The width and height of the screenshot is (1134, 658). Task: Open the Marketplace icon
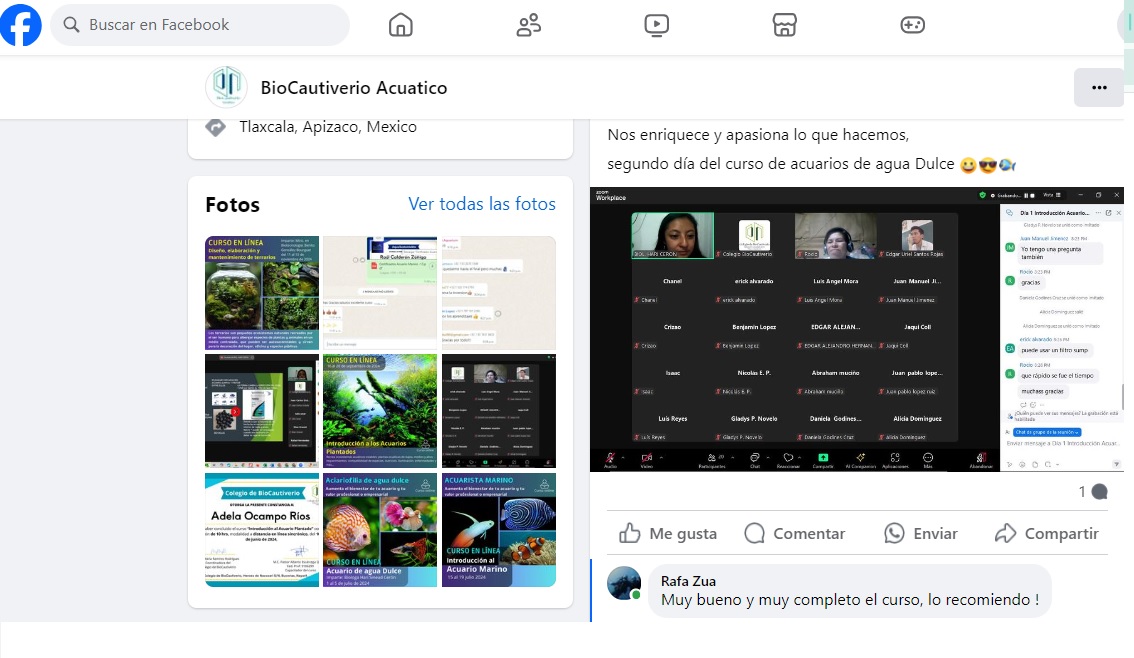[x=785, y=25]
